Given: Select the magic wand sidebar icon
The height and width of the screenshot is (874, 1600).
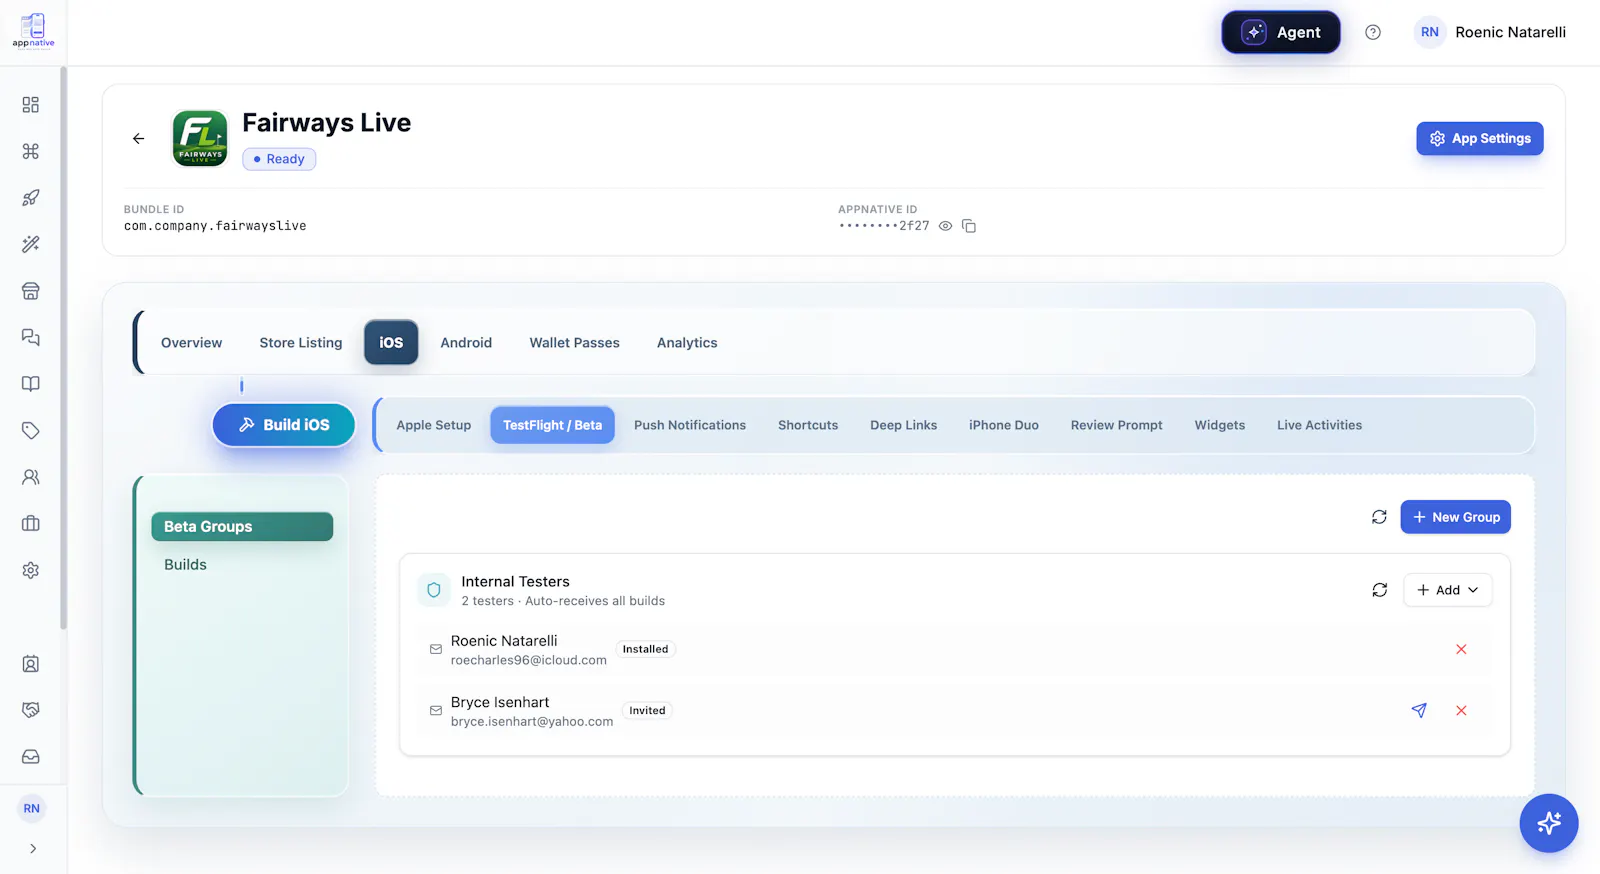Looking at the screenshot, I should [31, 244].
